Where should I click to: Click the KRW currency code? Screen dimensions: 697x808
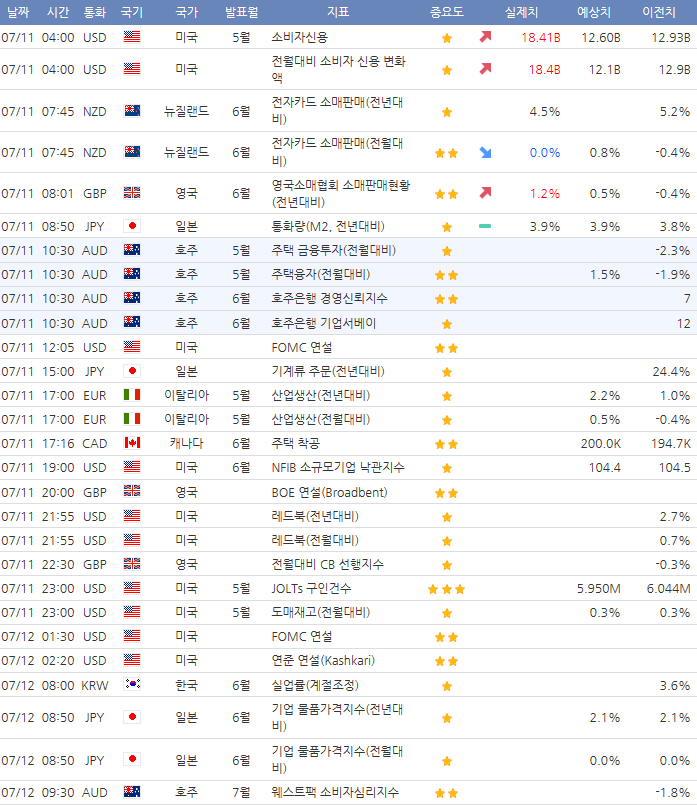pyautogui.click(x=95, y=686)
